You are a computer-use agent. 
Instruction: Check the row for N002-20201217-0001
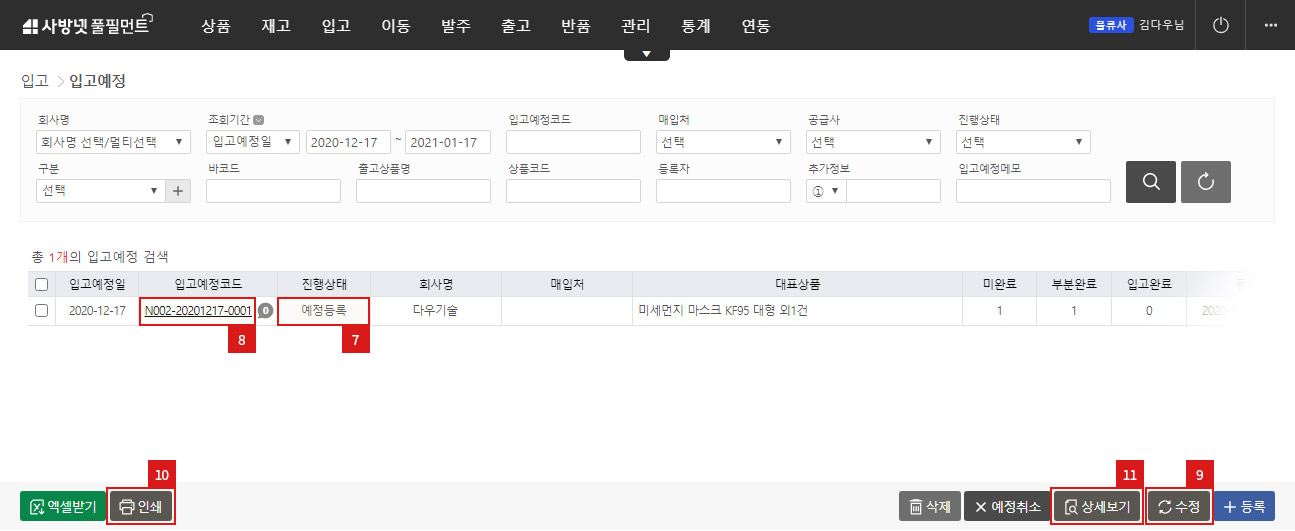(41, 311)
